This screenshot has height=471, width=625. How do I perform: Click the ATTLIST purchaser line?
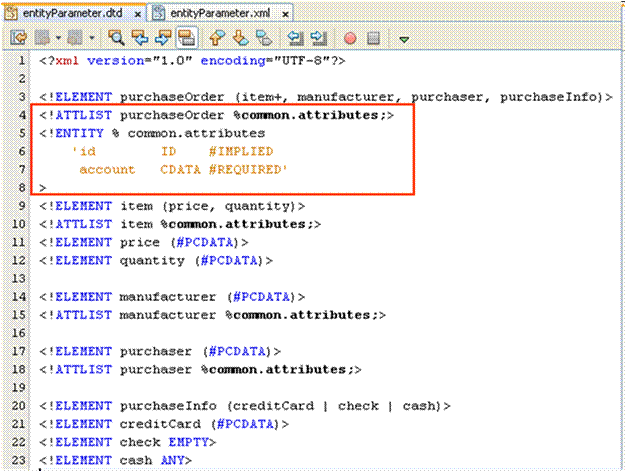(x=200, y=370)
